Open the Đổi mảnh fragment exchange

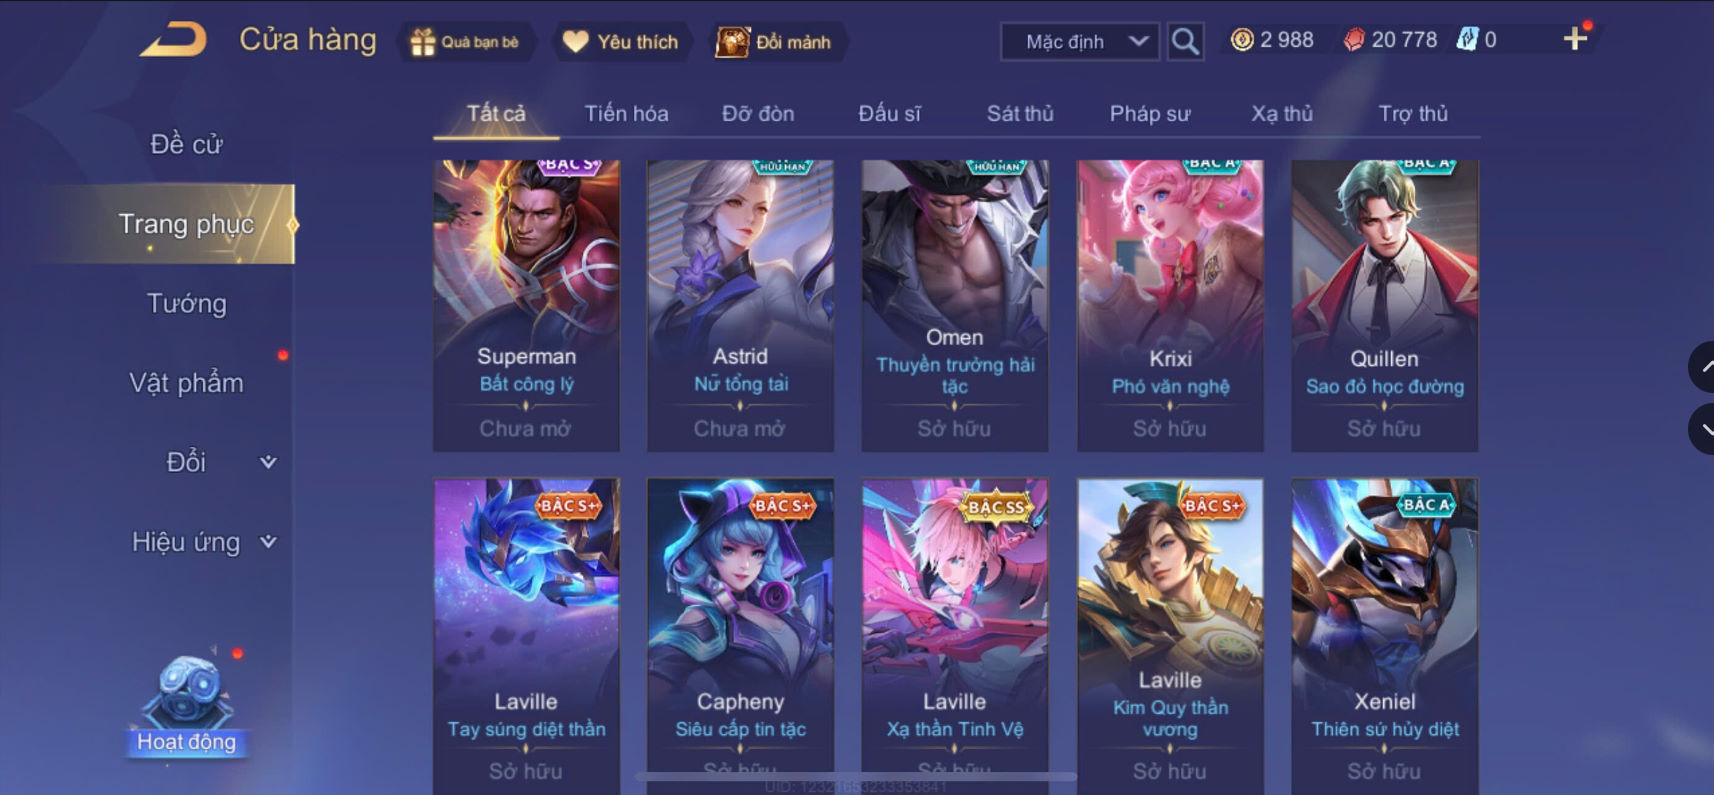pyautogui.click(x=776, y=42)
